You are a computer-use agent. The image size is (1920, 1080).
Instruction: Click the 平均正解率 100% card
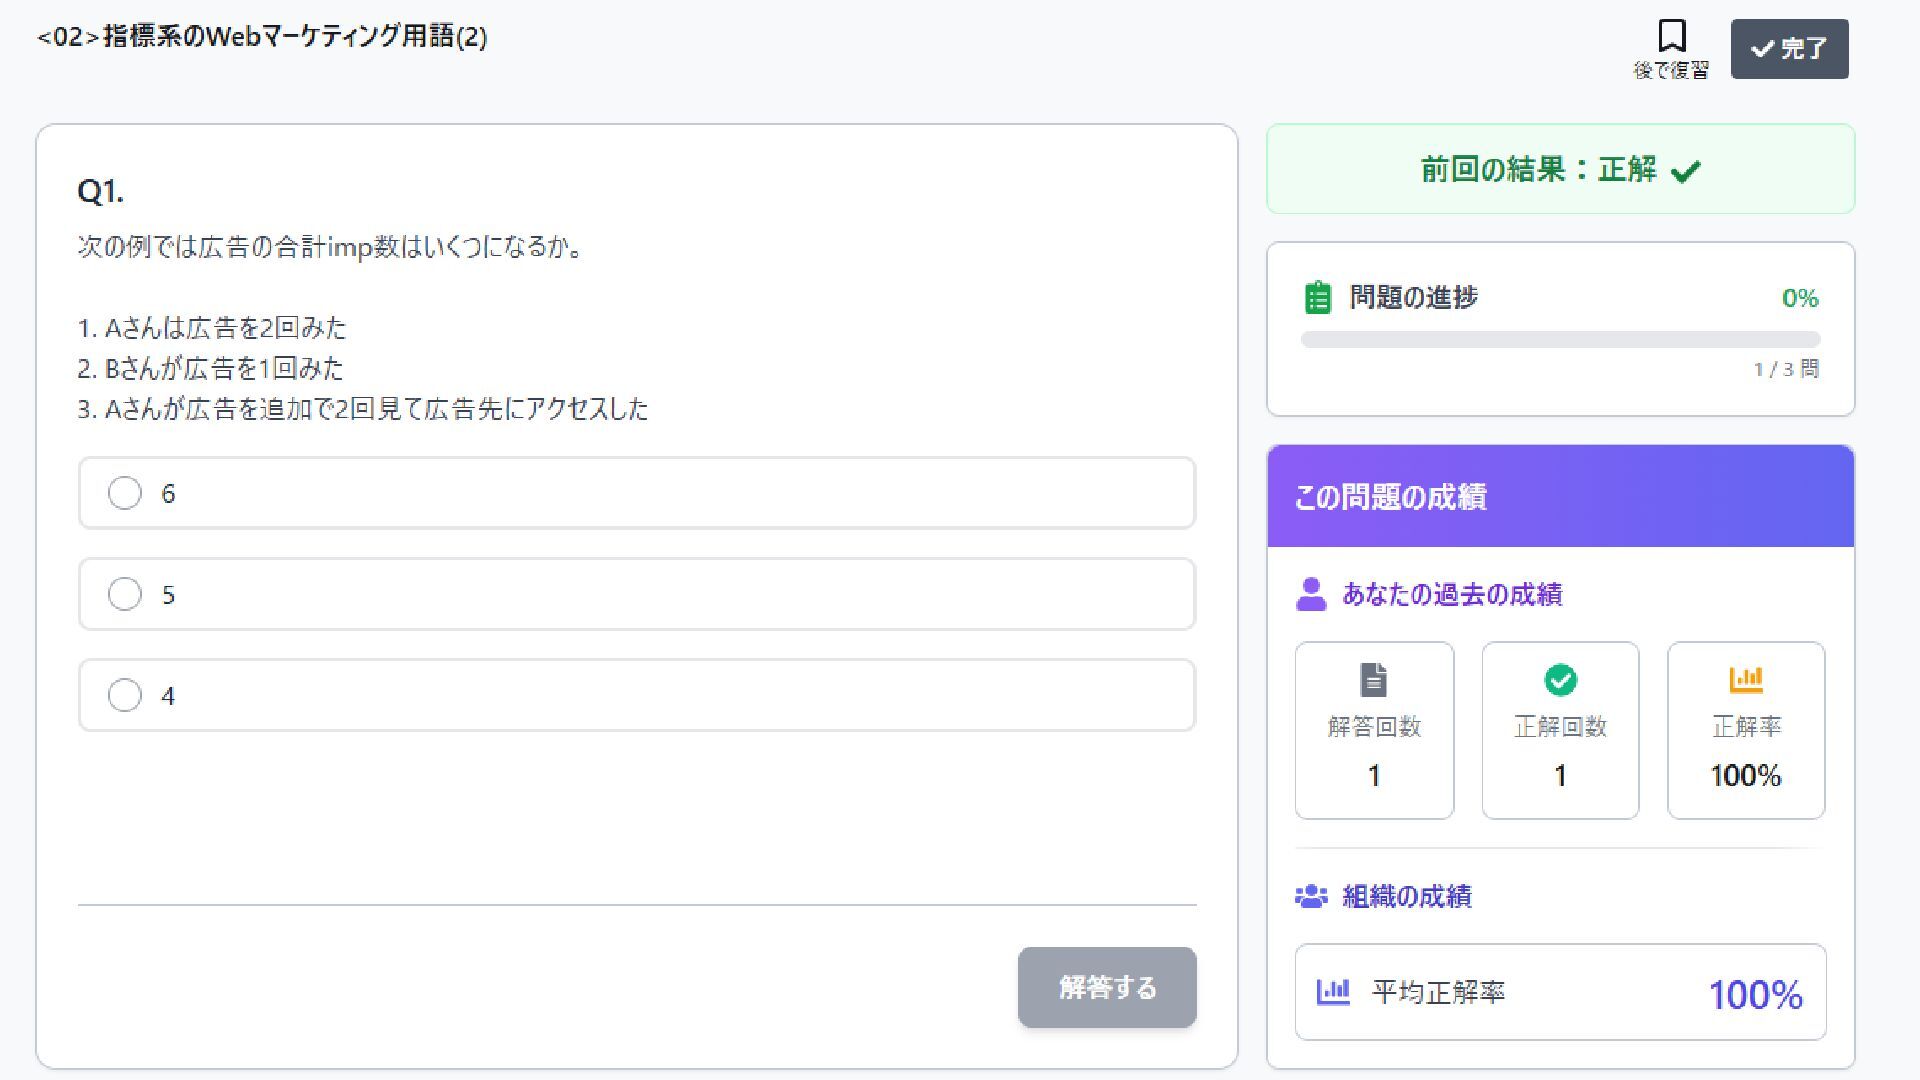(1560, 992)
